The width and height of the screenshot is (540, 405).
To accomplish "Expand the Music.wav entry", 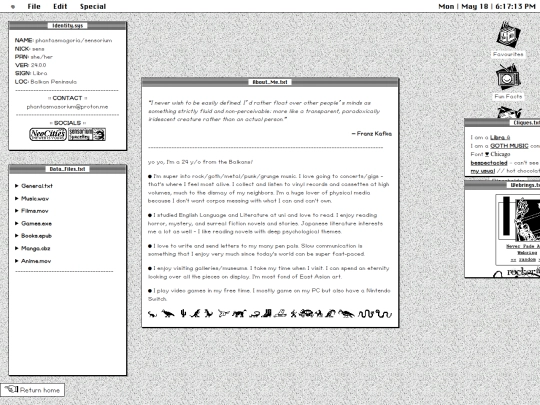I will tap(32, 199).
